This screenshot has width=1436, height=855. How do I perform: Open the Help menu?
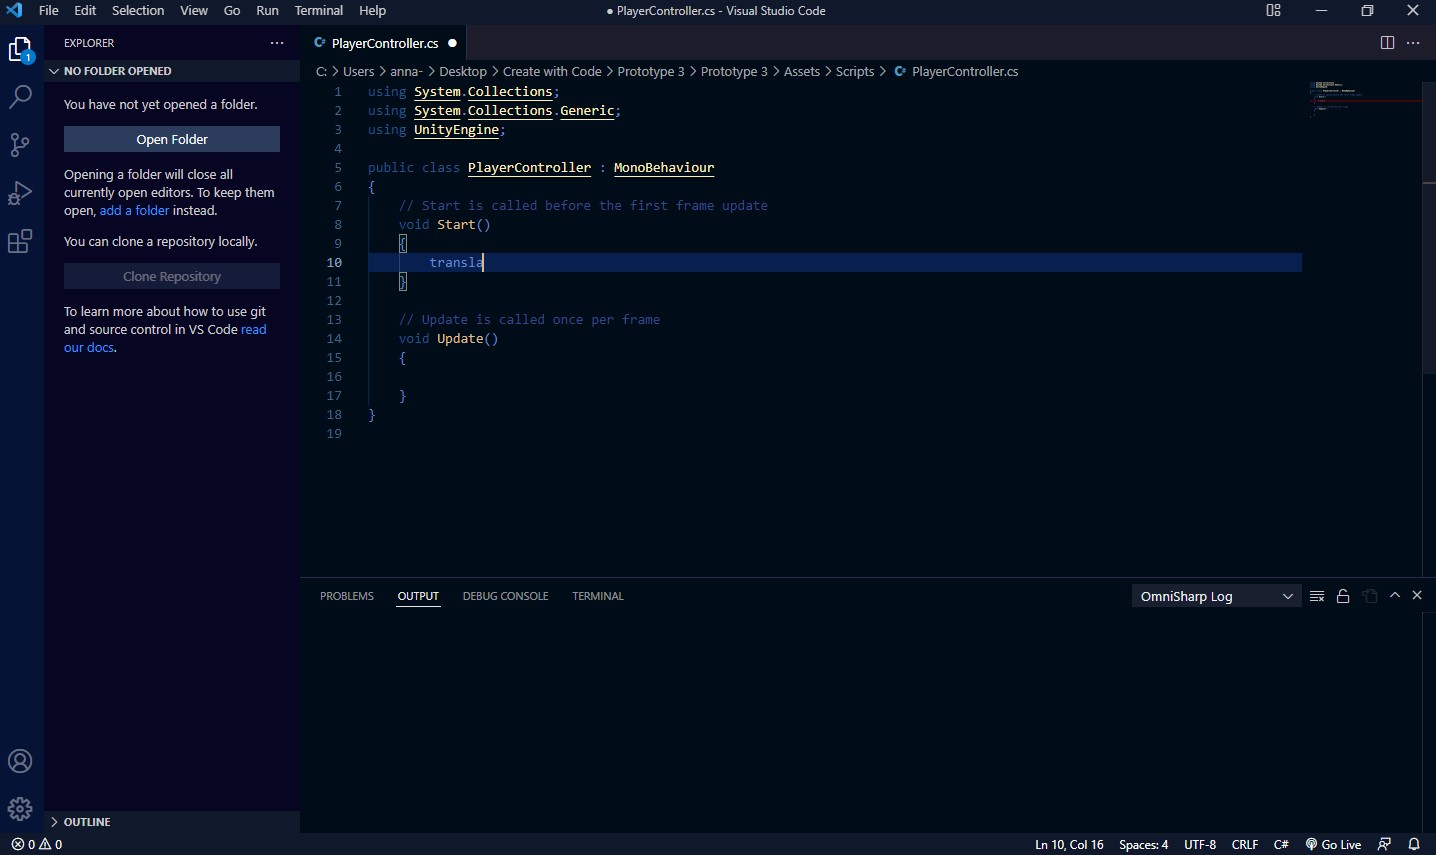point(372,11)
